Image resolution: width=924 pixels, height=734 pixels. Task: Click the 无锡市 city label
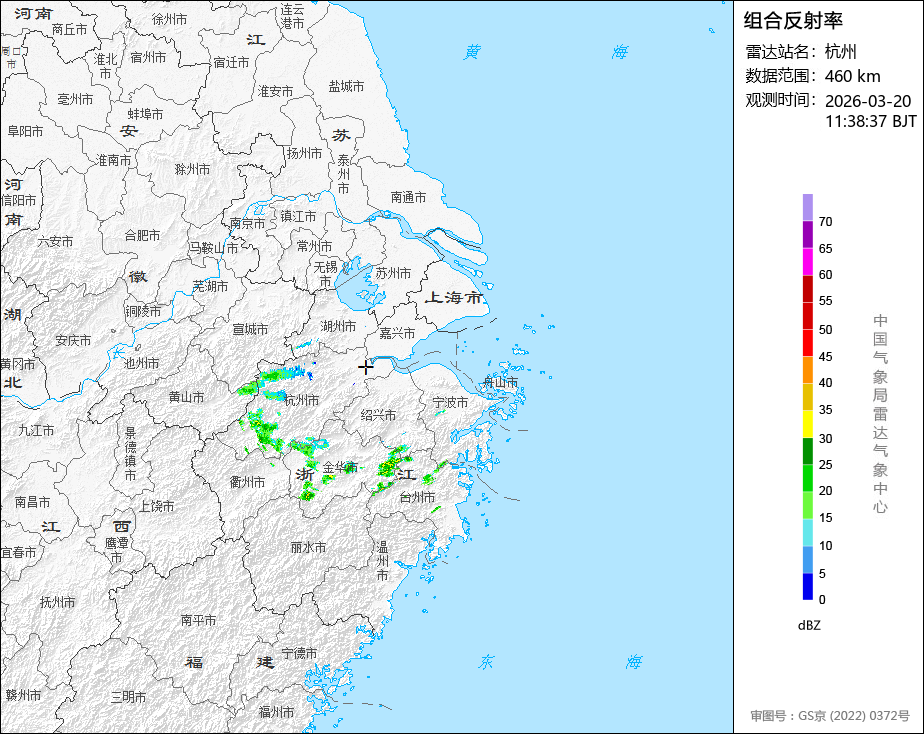coord(325,274)
